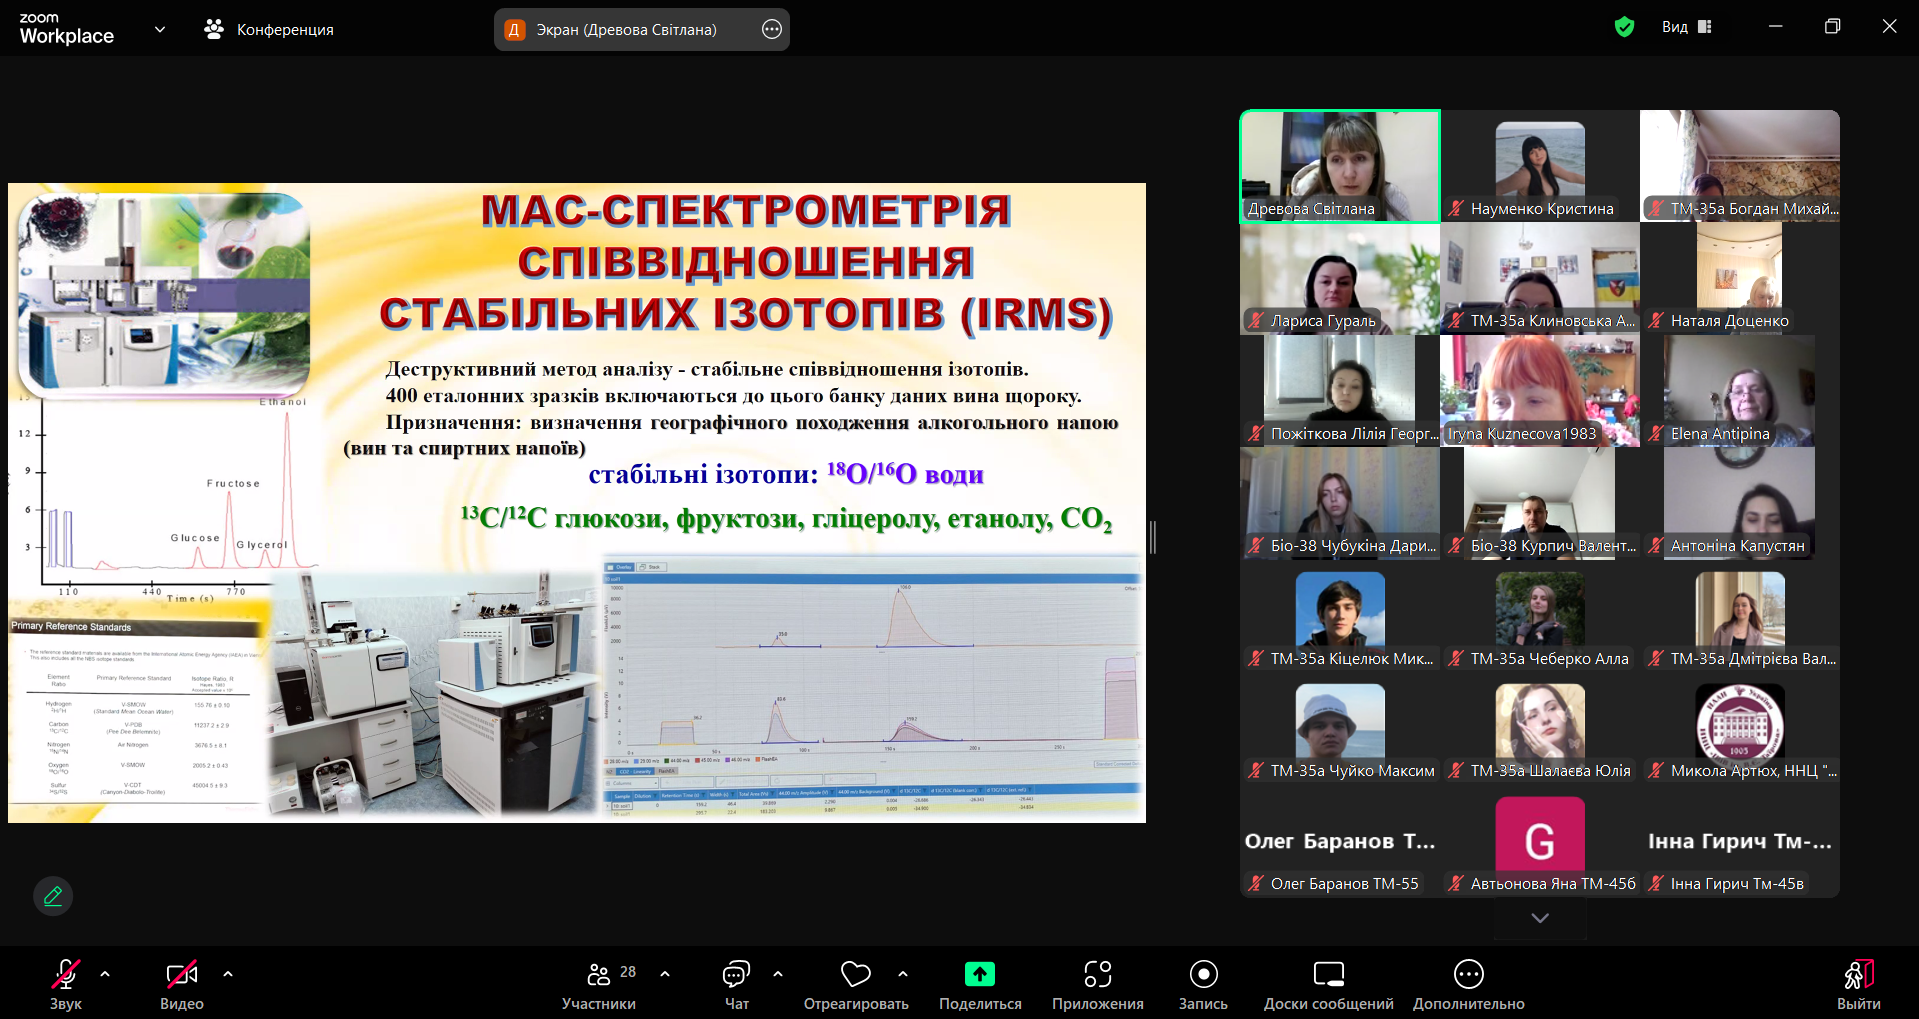Select Олег Баранов participant tile

[1340, 840]
